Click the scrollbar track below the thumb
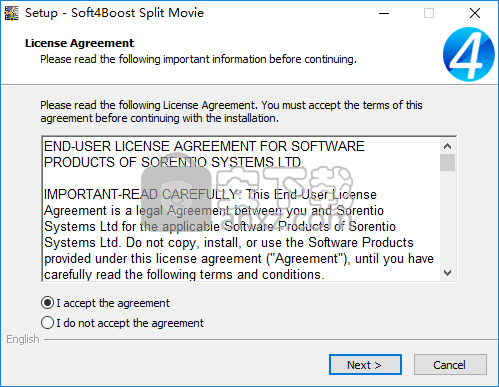This screenshot has width=499, height=387. point(447,218)
